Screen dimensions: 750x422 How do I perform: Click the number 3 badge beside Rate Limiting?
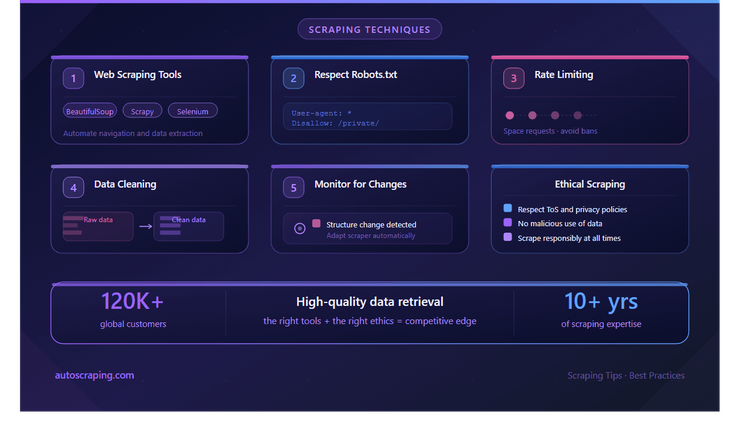tap(514, 78)
